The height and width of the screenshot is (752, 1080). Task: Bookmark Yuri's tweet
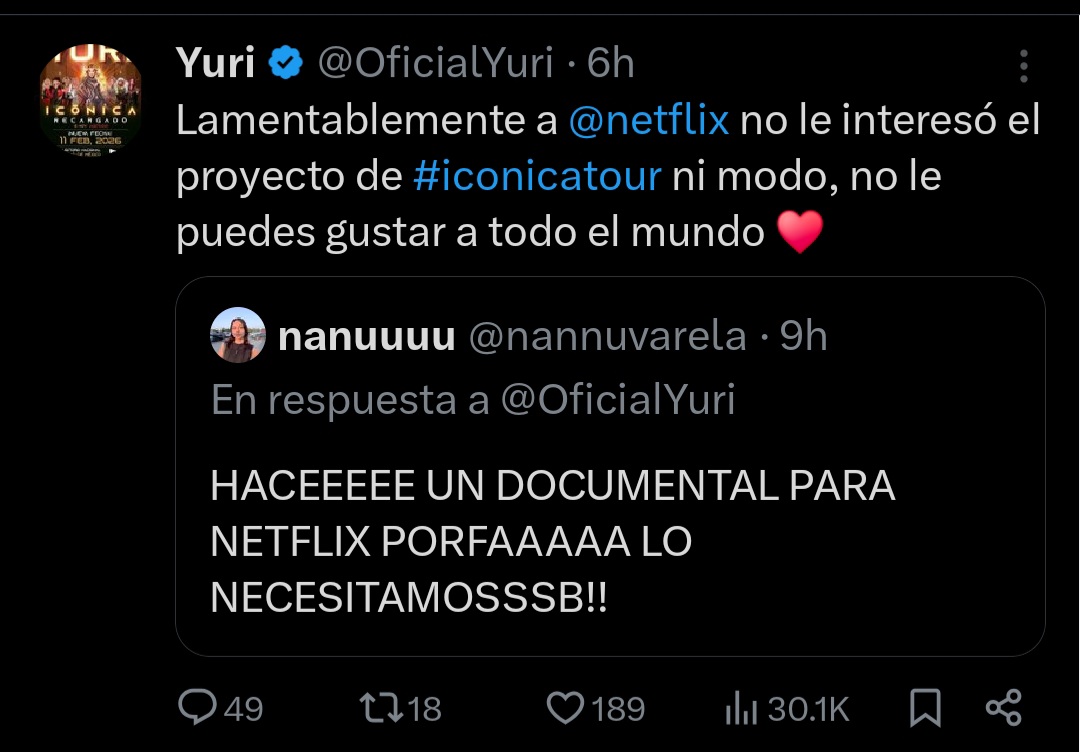point(925,708)
